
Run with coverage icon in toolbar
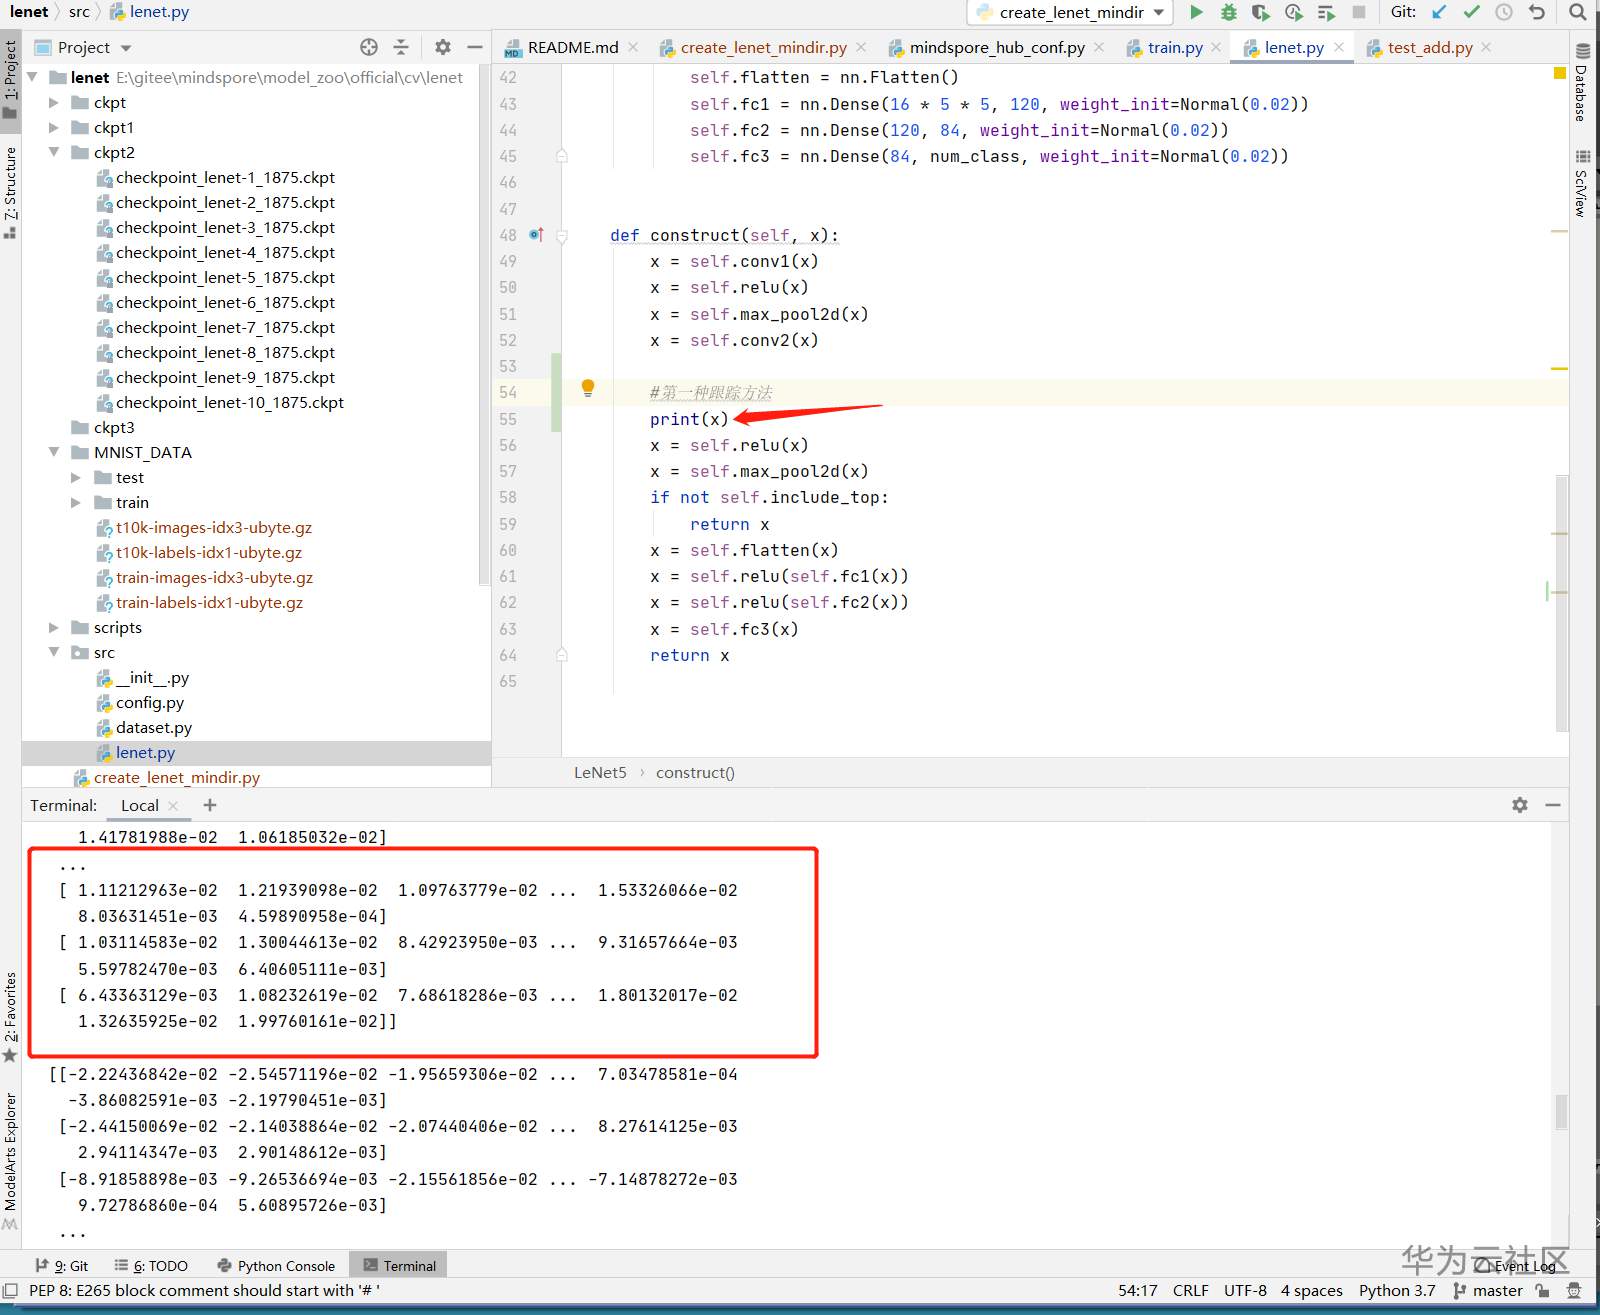[1261, 12]
